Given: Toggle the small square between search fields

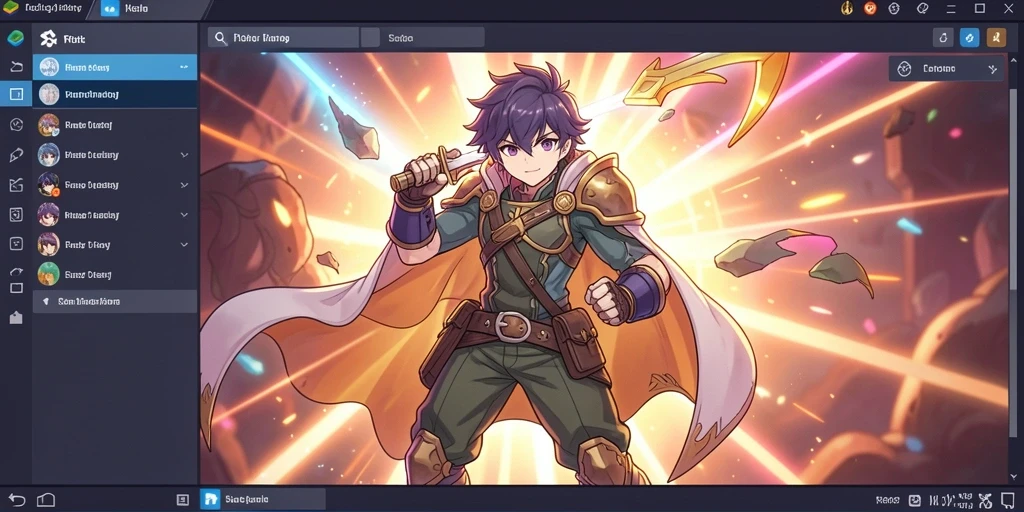Looking at the screenshot, I should click(x=370, y=37).
